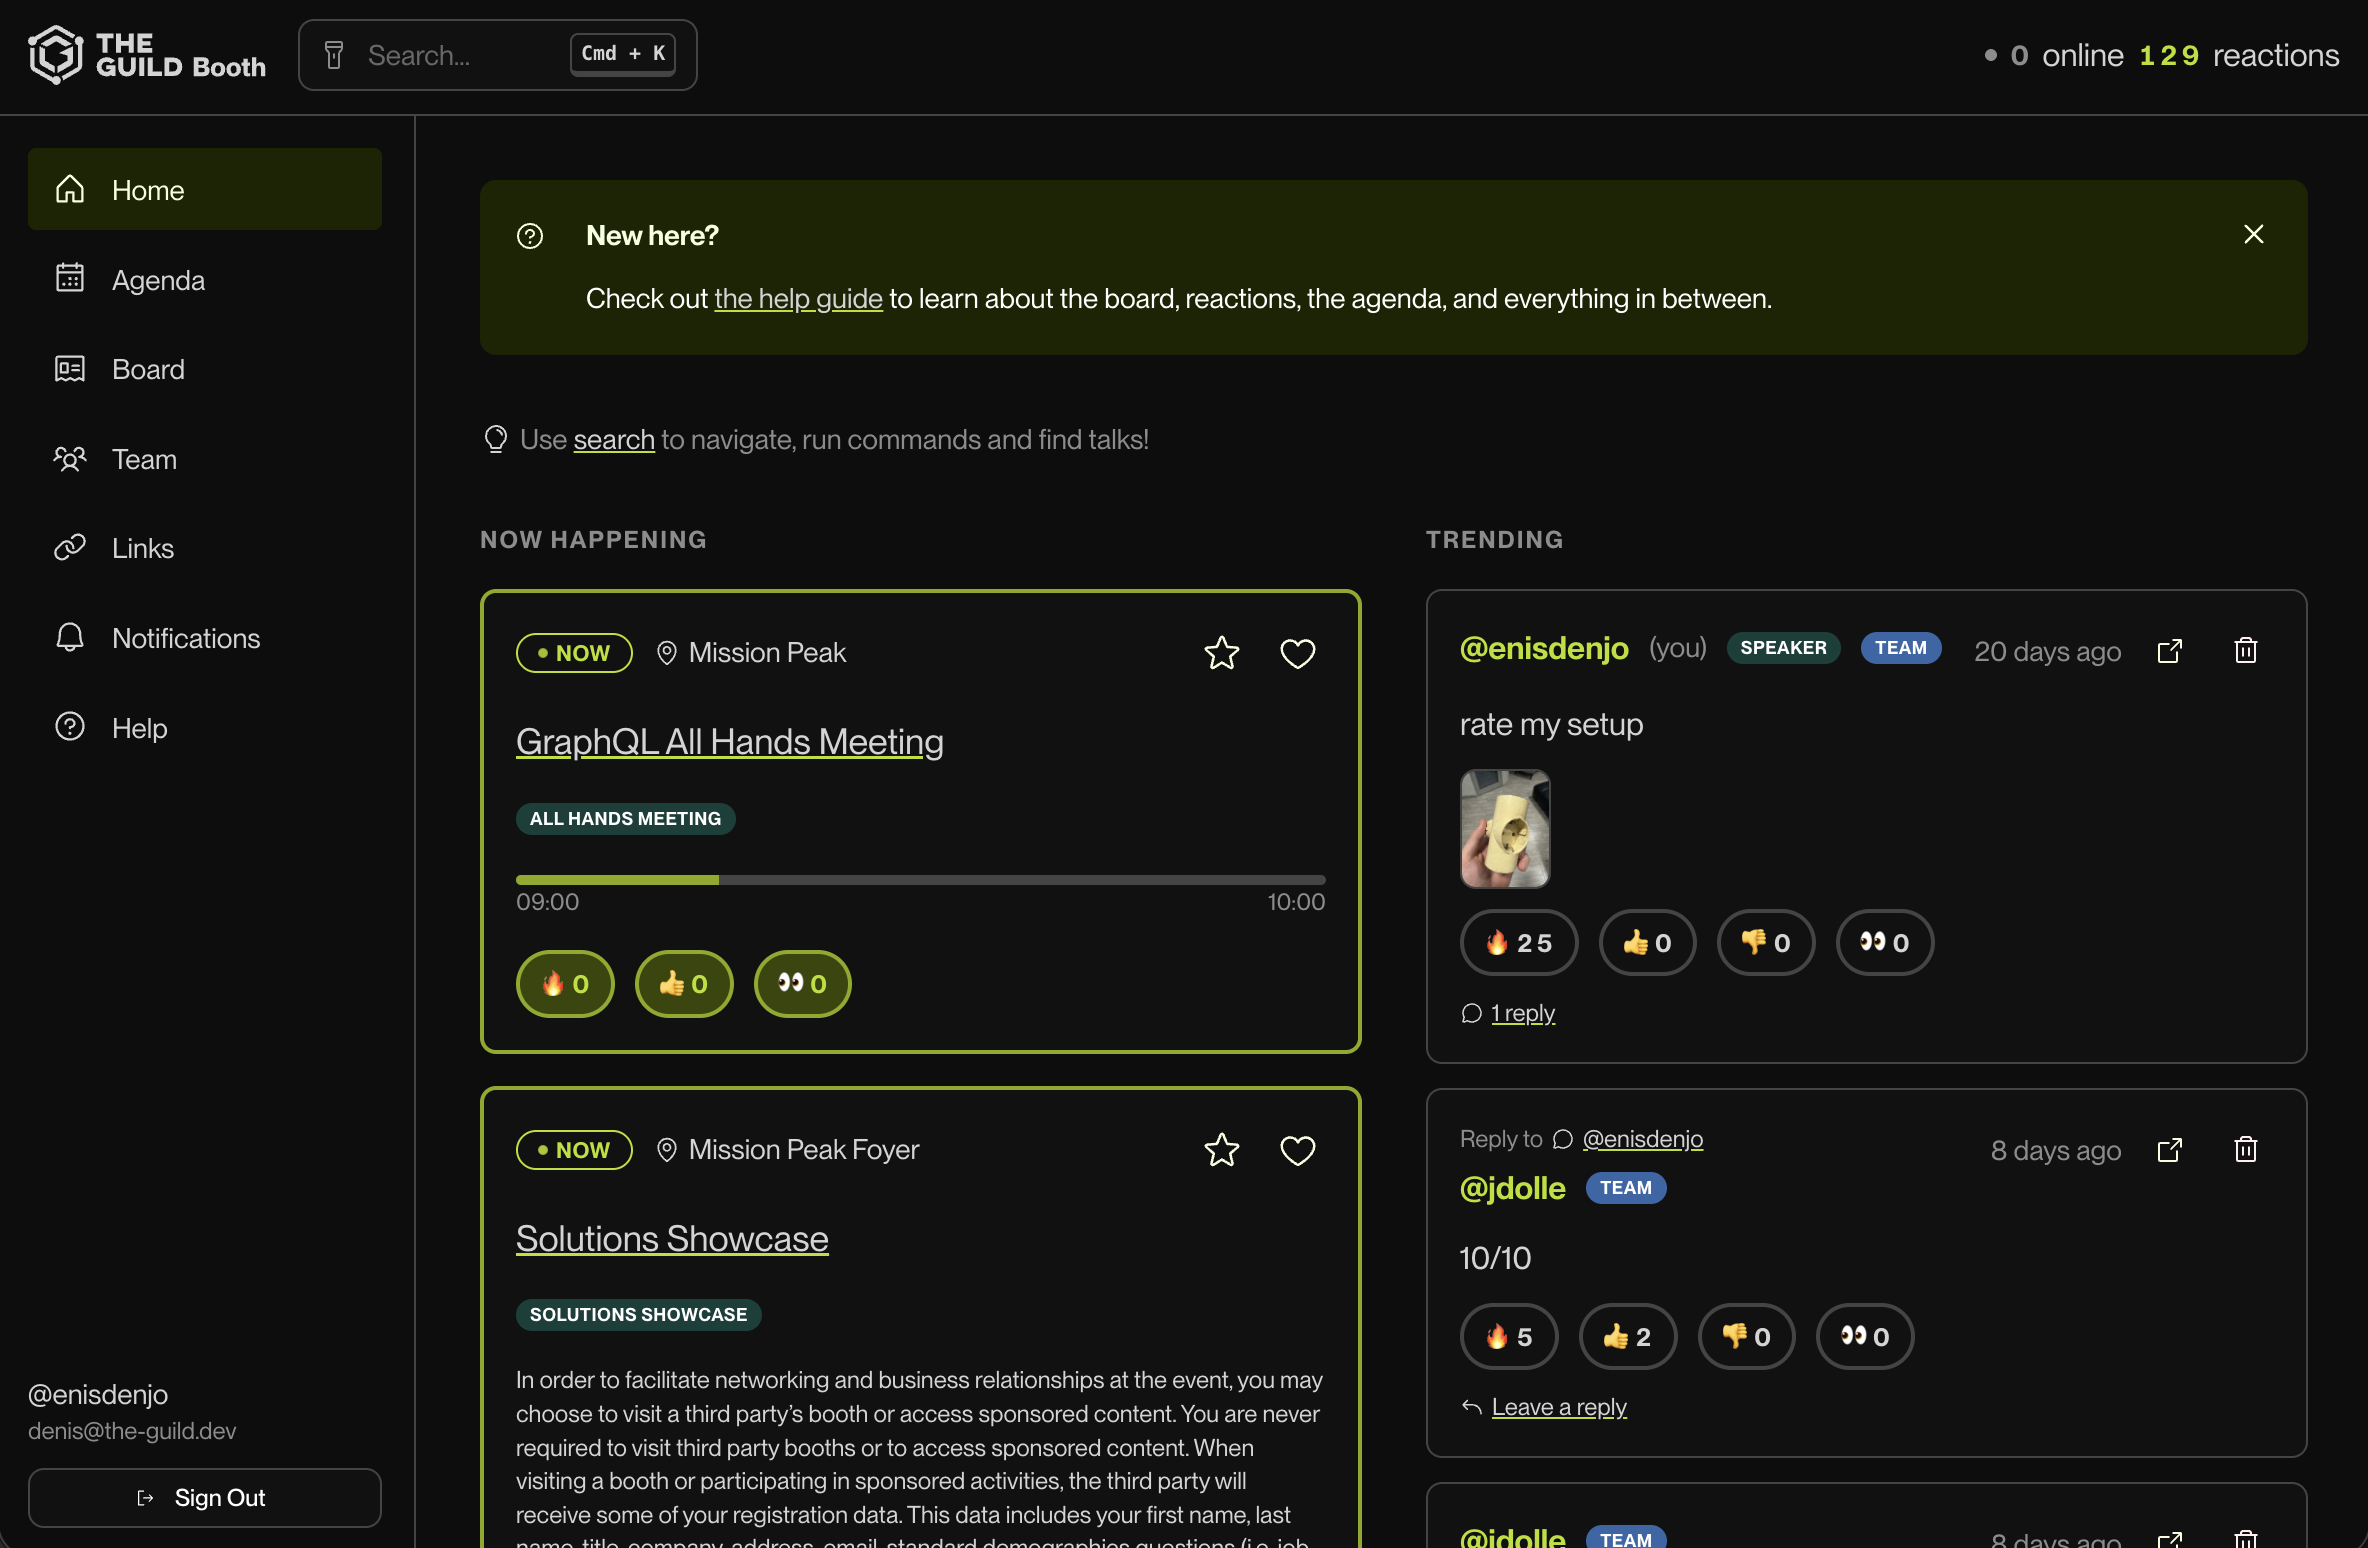Open the Links sidebar item
2368x1548 pixels.
click(x=205, y=548)
